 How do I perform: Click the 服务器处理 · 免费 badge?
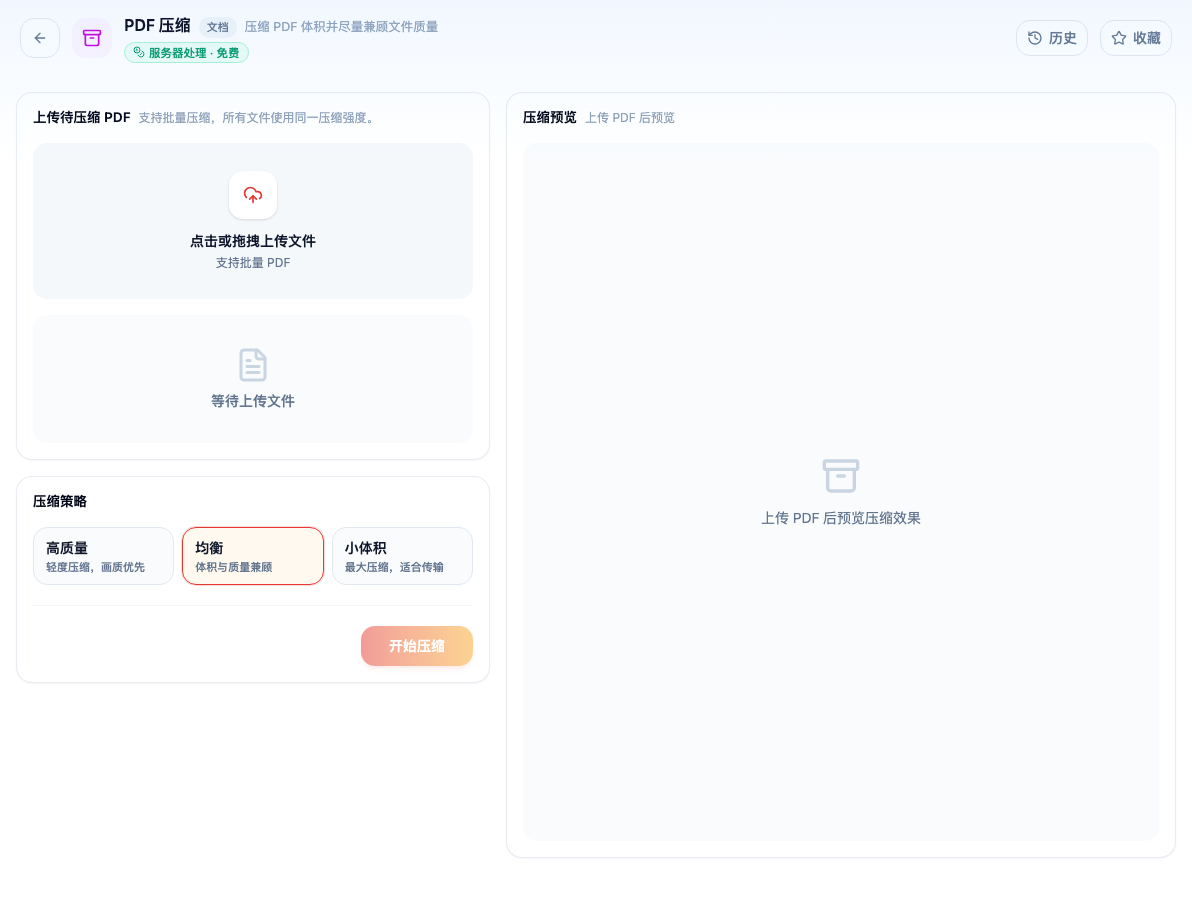pos(186,52)
